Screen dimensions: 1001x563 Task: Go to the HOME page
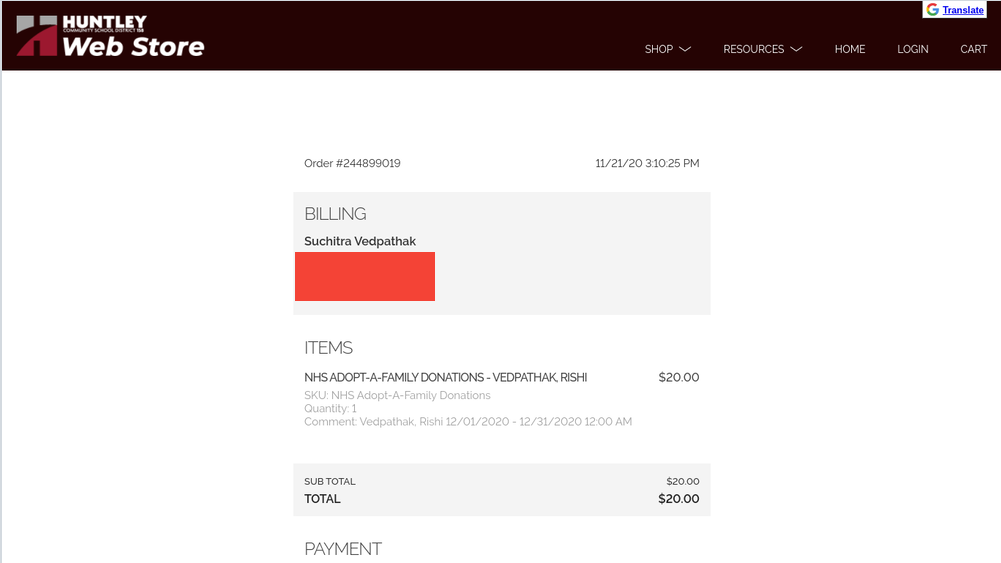point(850,49)
